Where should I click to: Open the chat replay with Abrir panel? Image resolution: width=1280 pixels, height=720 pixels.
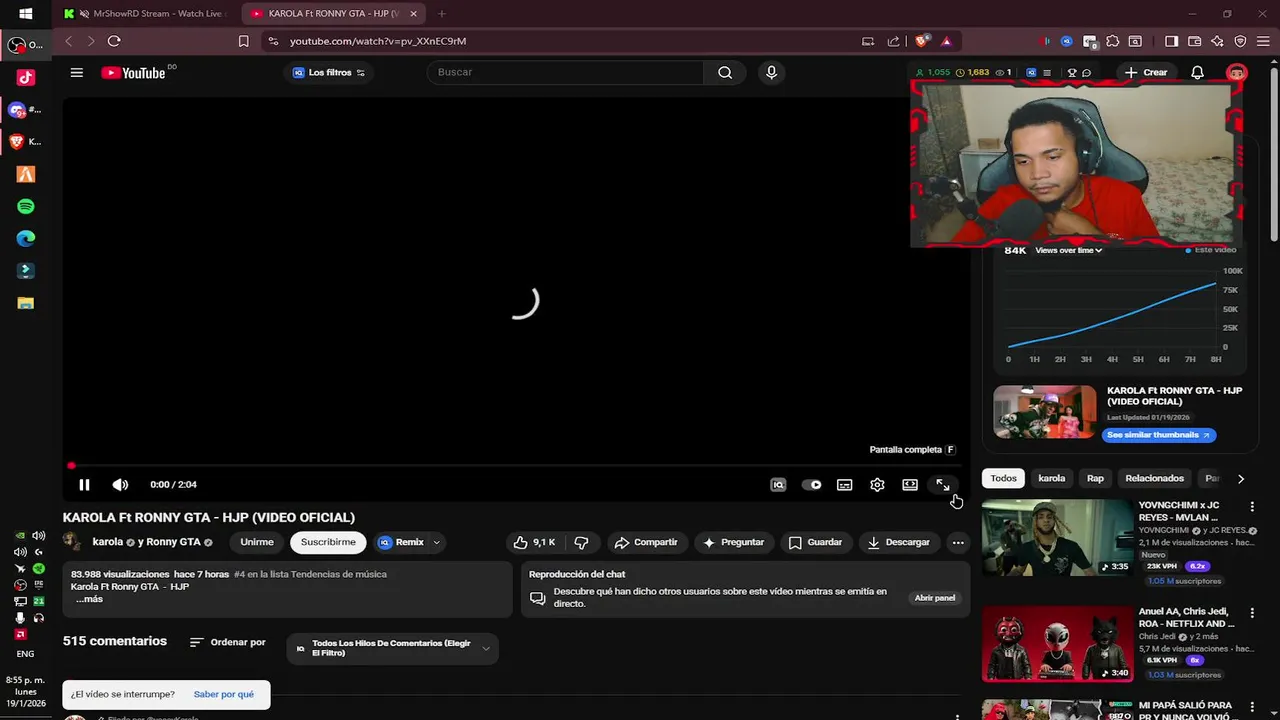pyautogui.click(x=935, y=598)
